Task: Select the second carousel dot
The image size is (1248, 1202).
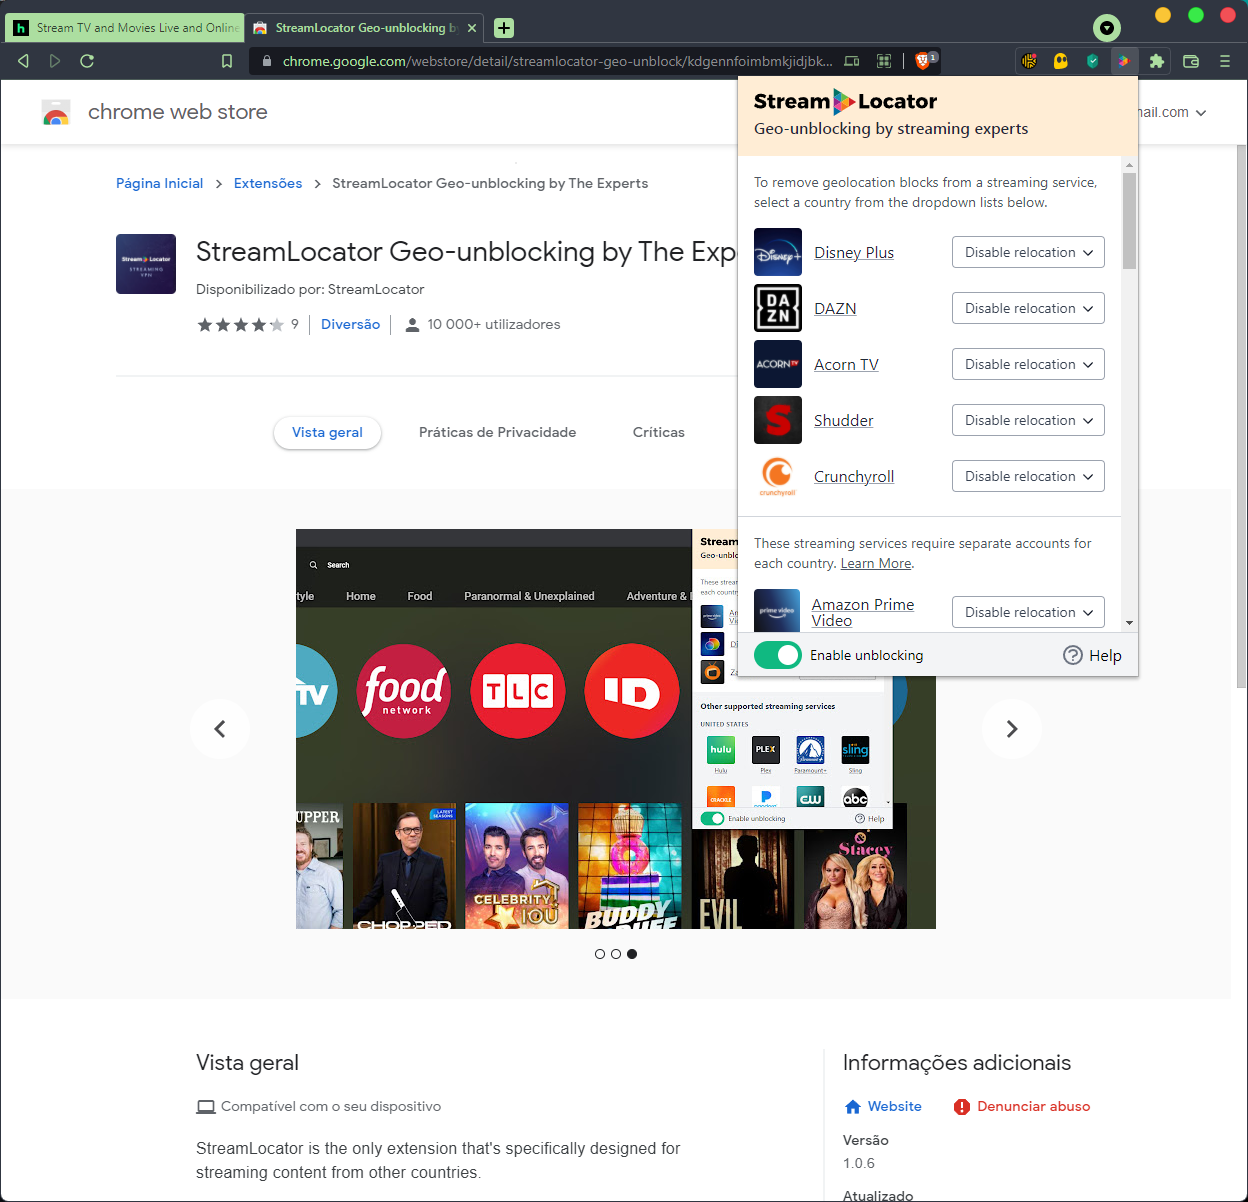Action: coord(616,954)
